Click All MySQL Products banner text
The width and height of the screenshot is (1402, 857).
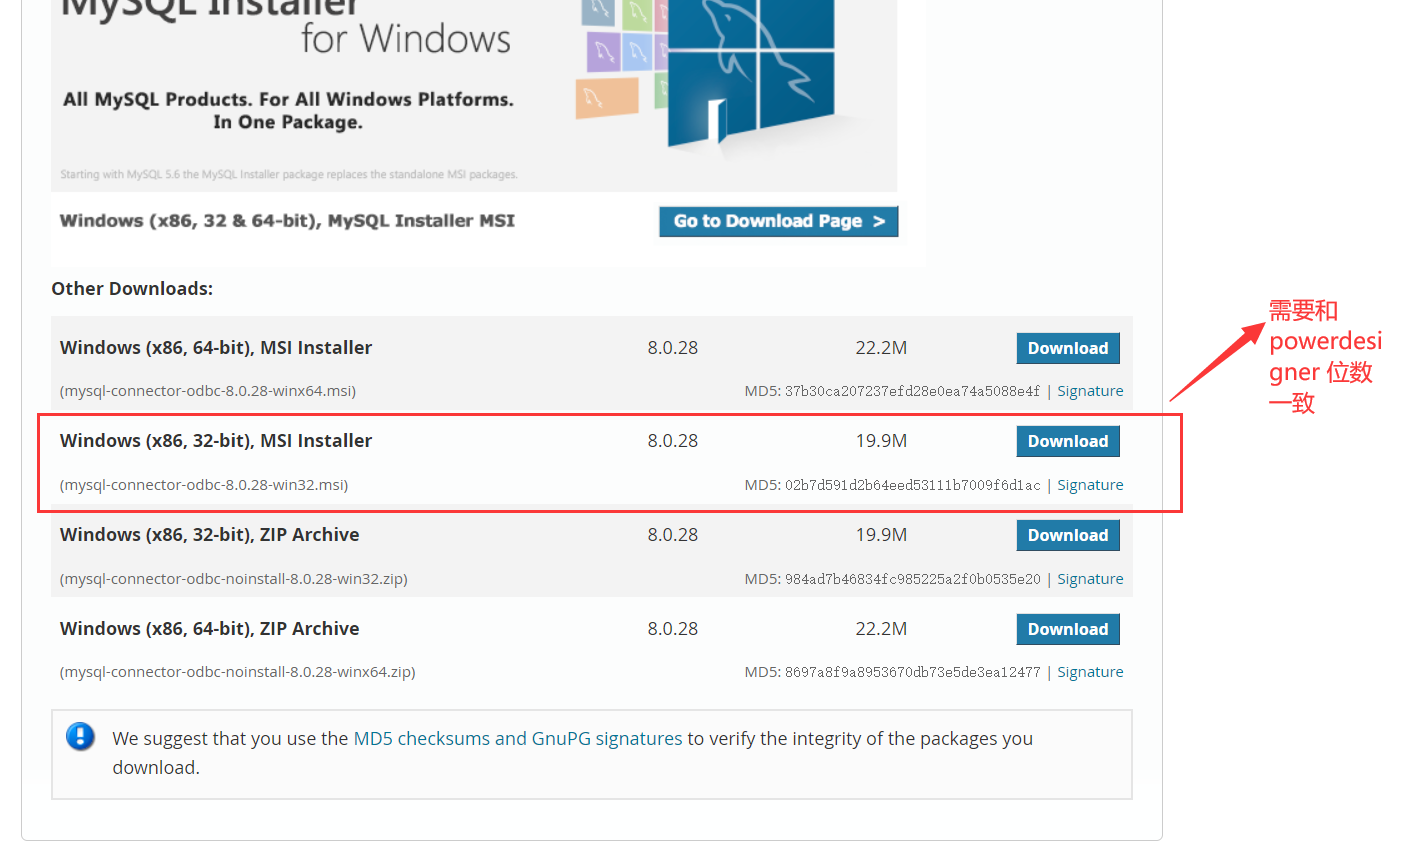pyautogui.click(x=288, y=111)
